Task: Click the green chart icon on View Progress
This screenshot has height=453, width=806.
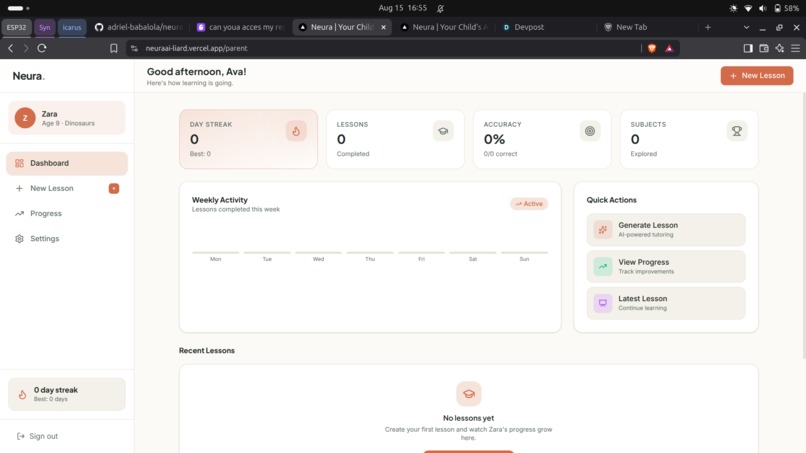Action: click(x=602, y=266)
